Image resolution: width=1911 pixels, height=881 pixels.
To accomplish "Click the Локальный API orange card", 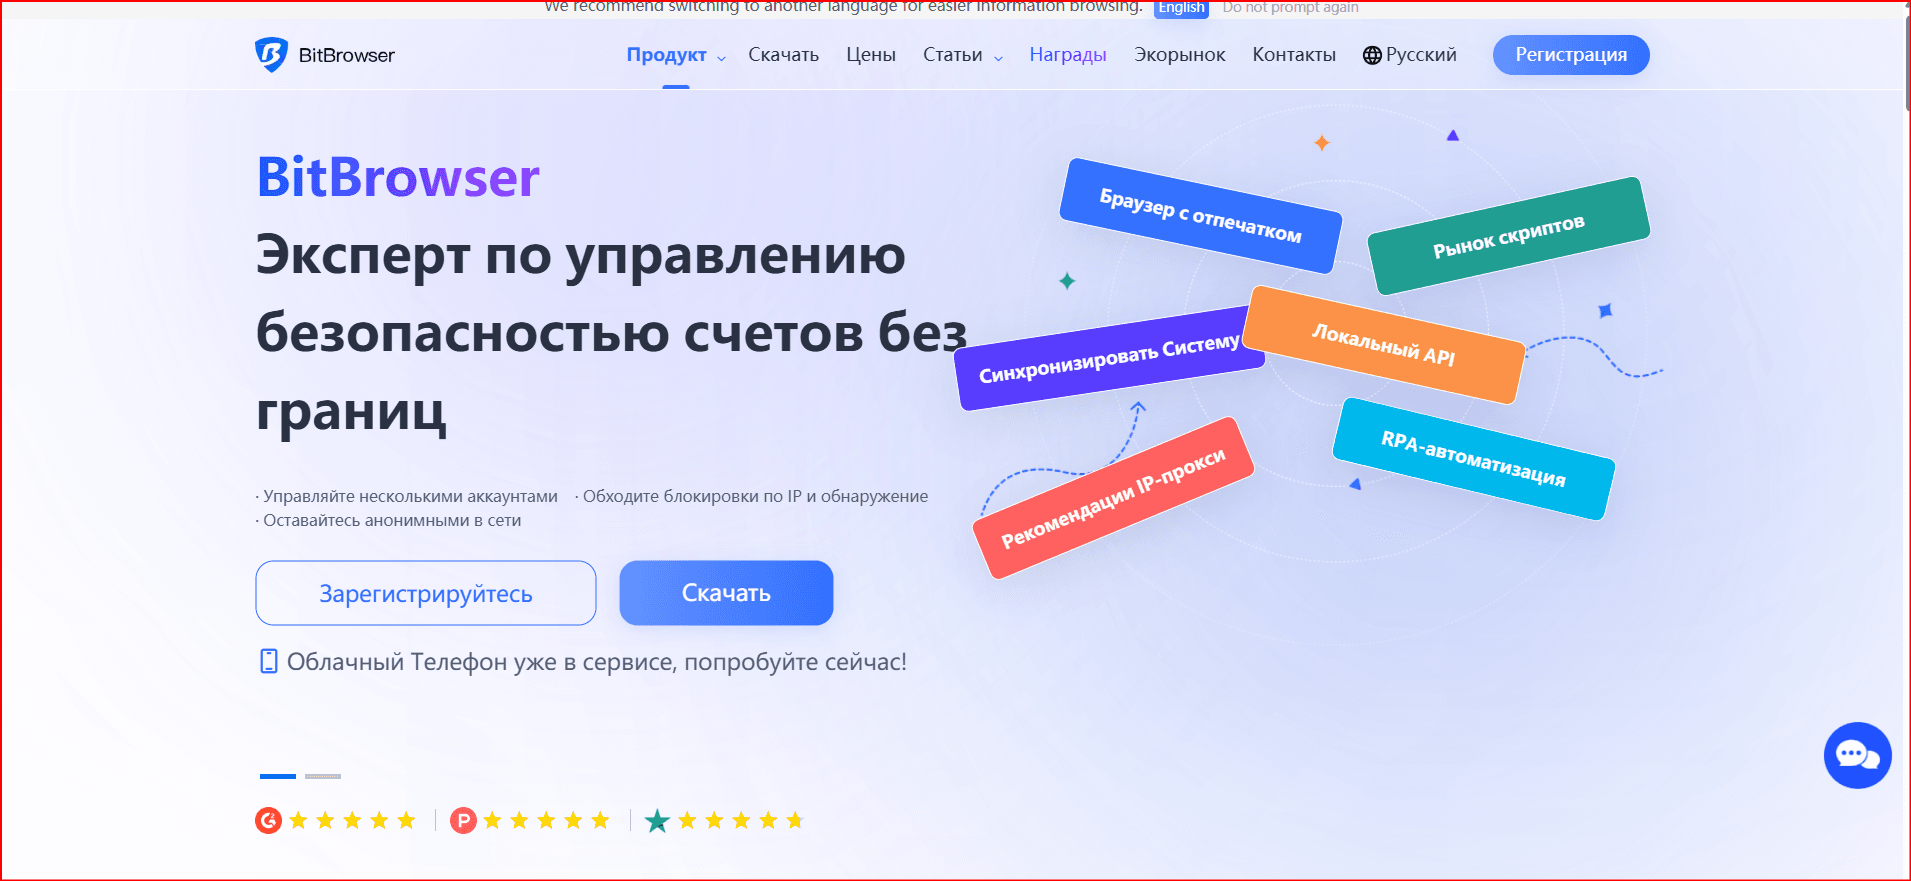I will (x=1384, y=345).
